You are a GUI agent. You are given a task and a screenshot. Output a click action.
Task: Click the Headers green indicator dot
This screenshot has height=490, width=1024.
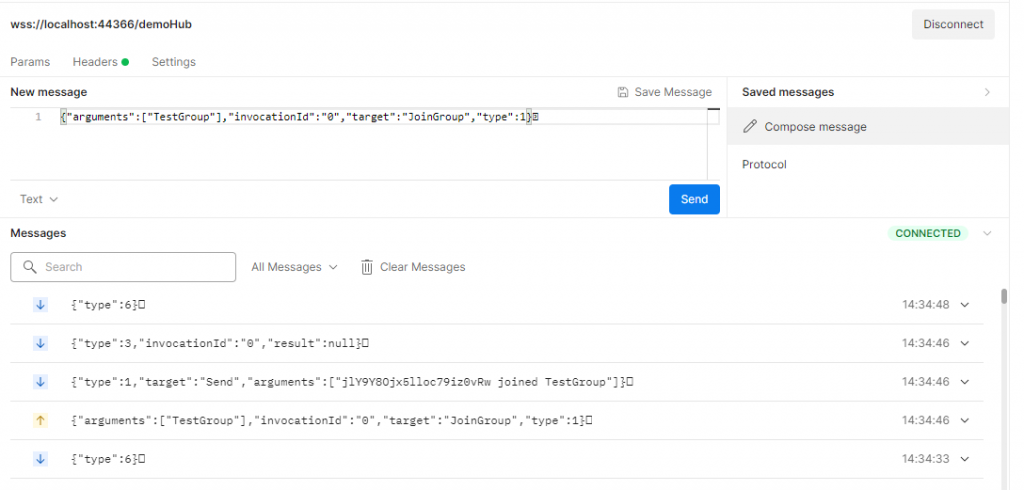125,62
